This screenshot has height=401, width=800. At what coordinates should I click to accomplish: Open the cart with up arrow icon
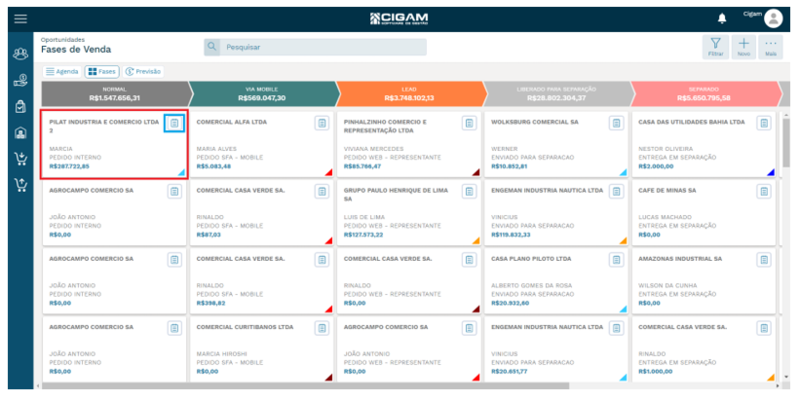click(x=20, y=185)
